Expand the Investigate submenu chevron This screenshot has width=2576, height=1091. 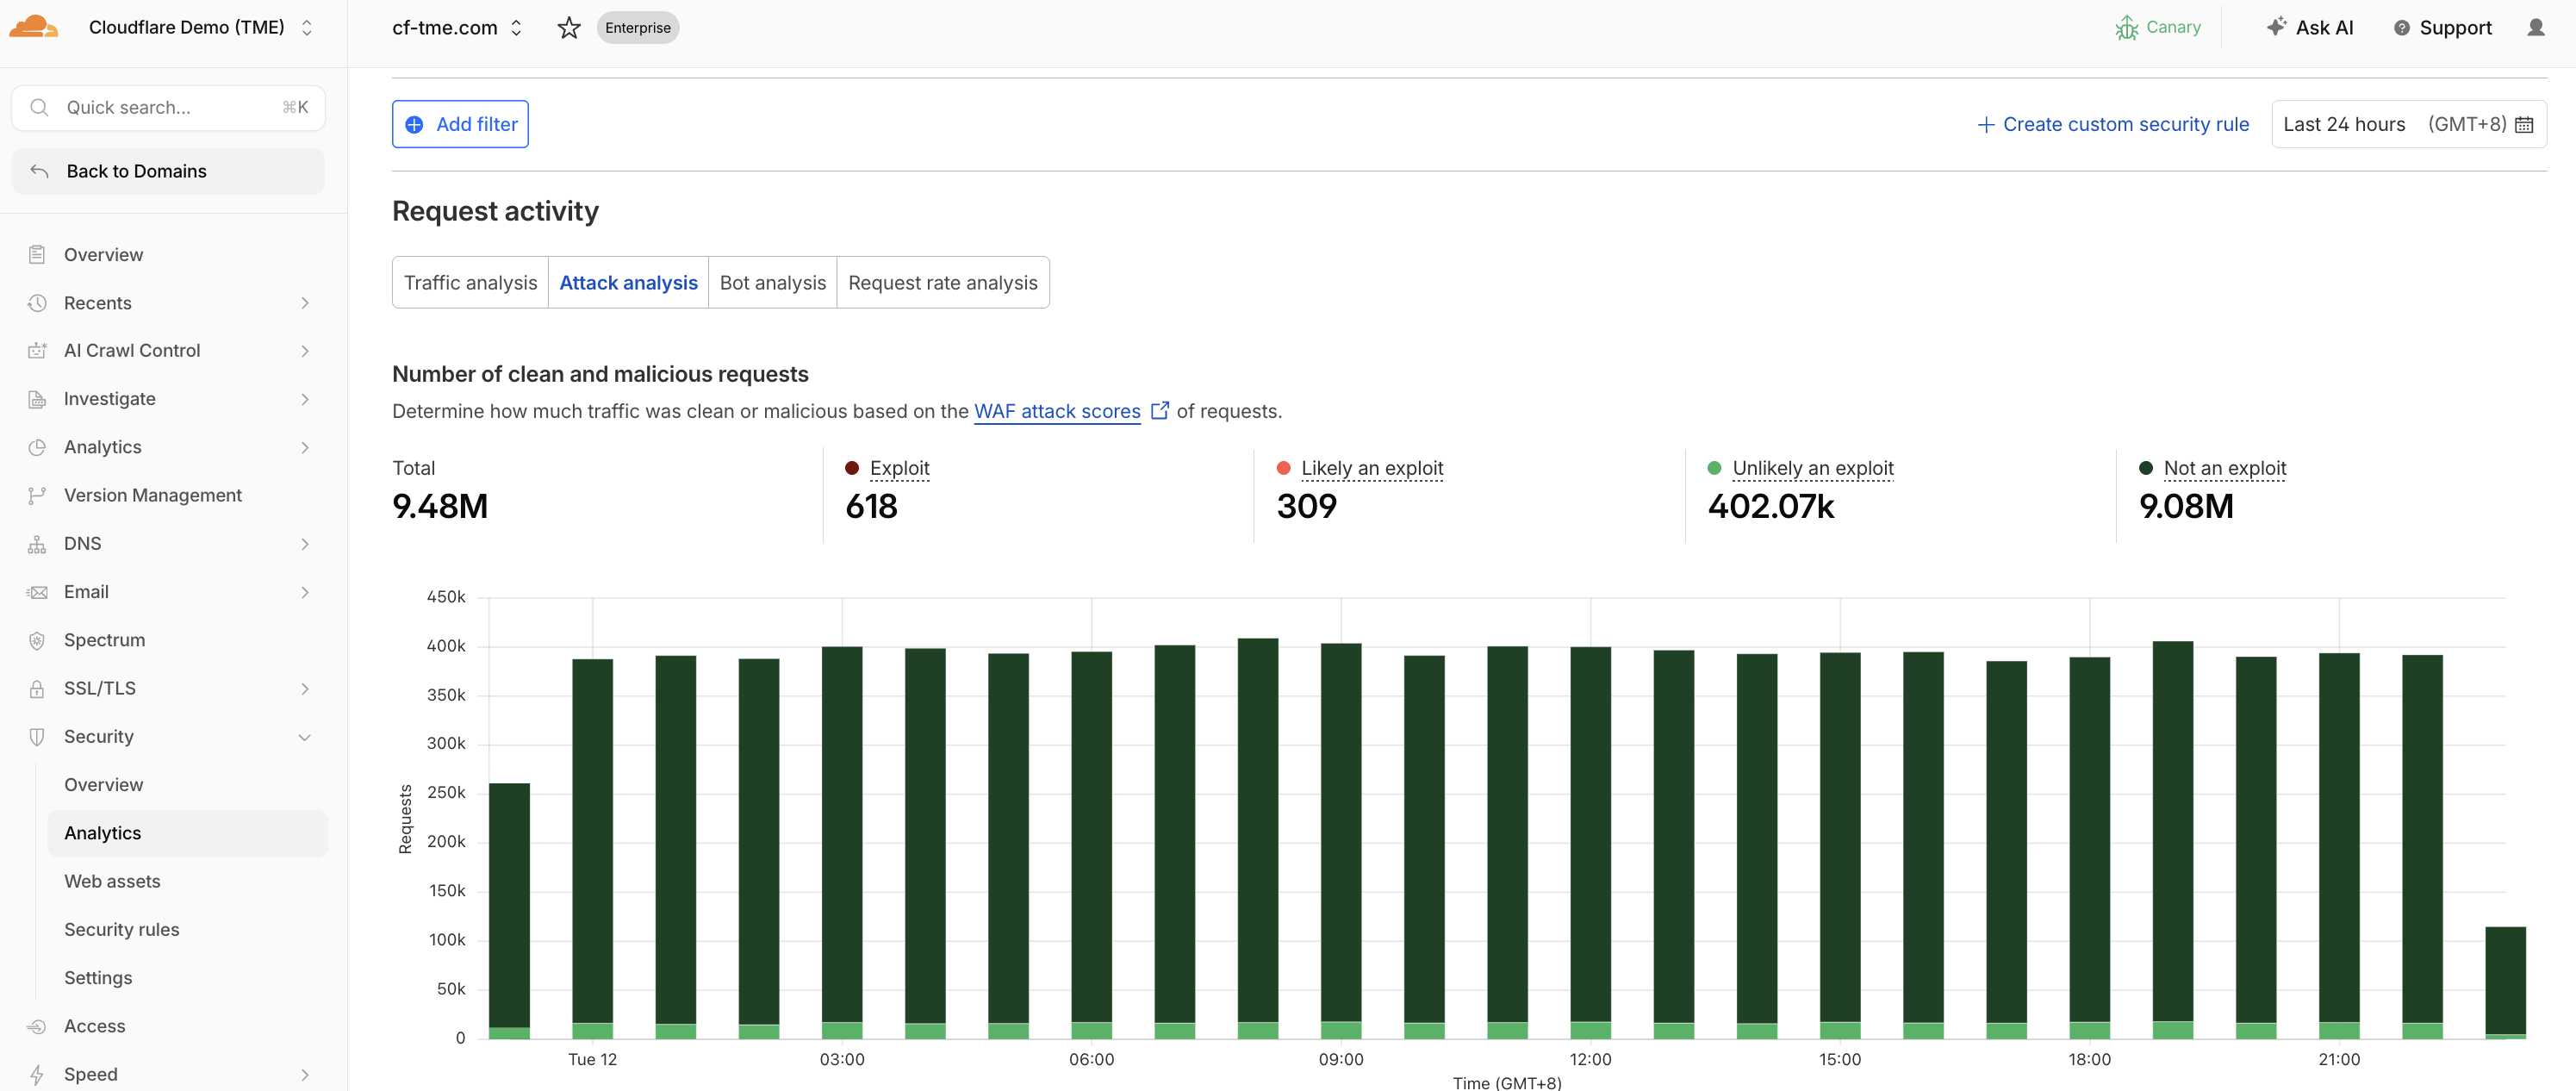[x=305, y=399]
